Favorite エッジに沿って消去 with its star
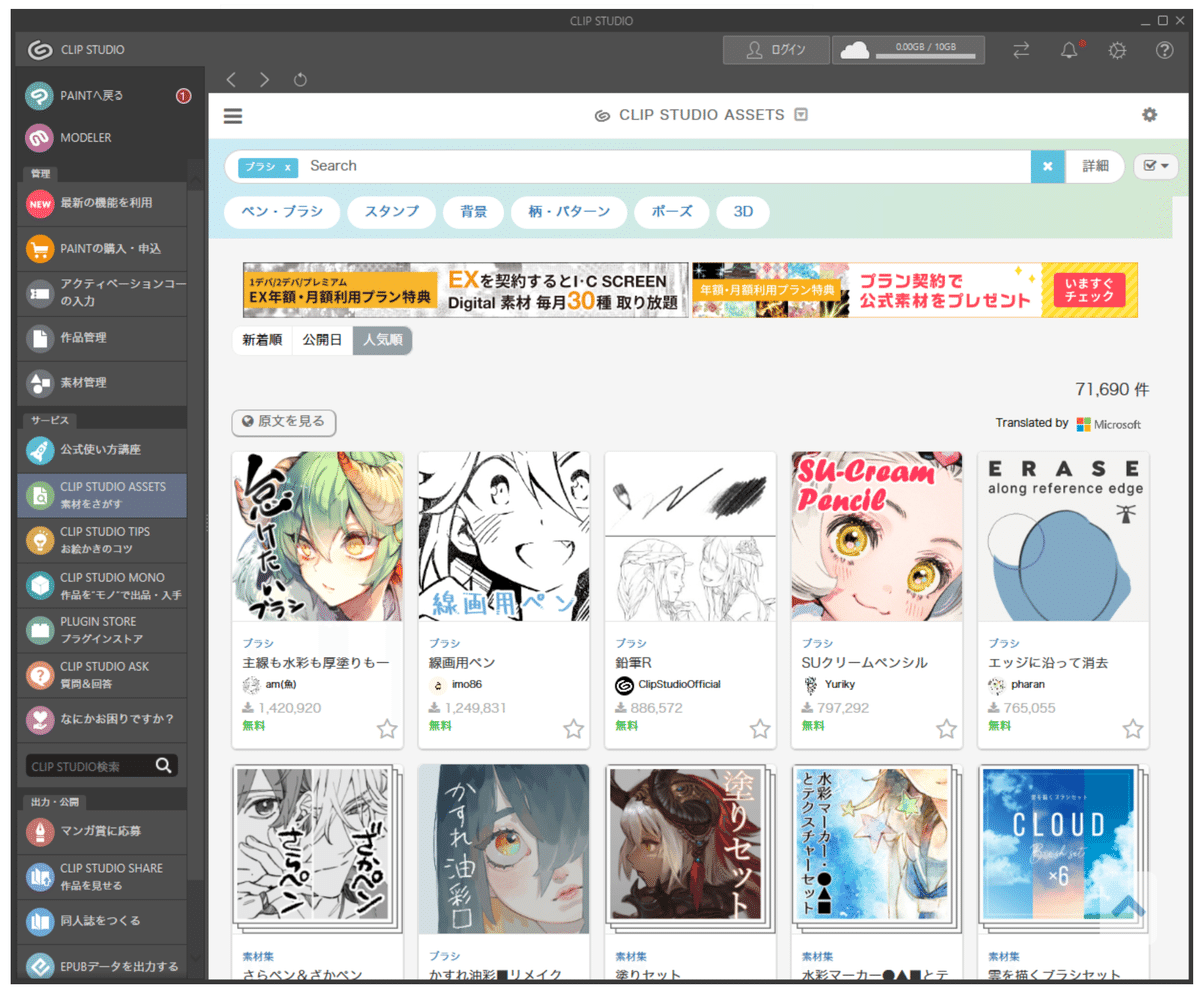The width and height of the screenshot is (1200, 990). pyautogui.click(x=1132, y=729)
